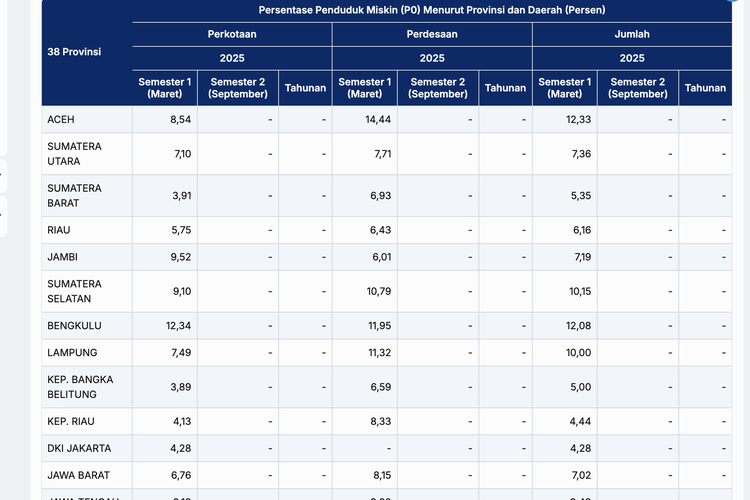Image resolution: width=750 pixels, height=500 pixels.
Task: Click the Tahunan header under Jumlah
Action: 705,88
